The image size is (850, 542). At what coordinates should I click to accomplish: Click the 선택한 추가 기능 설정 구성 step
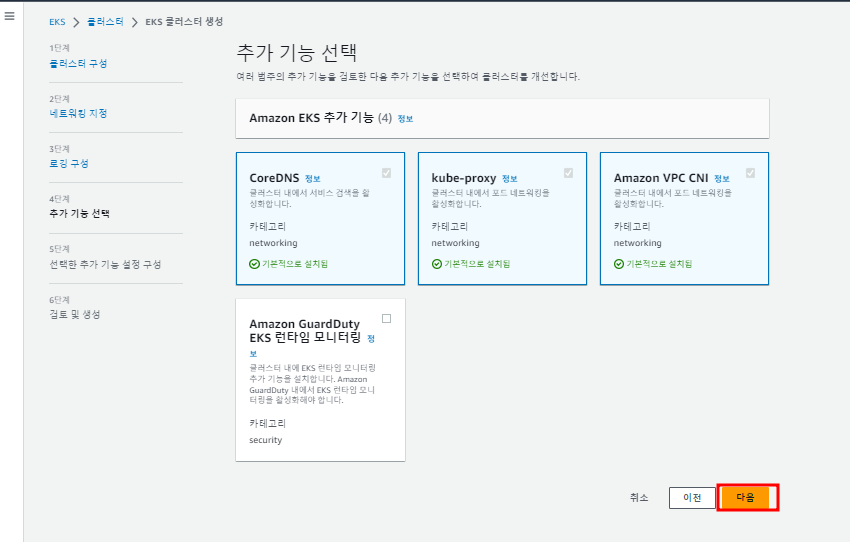[x=105, y=264]
